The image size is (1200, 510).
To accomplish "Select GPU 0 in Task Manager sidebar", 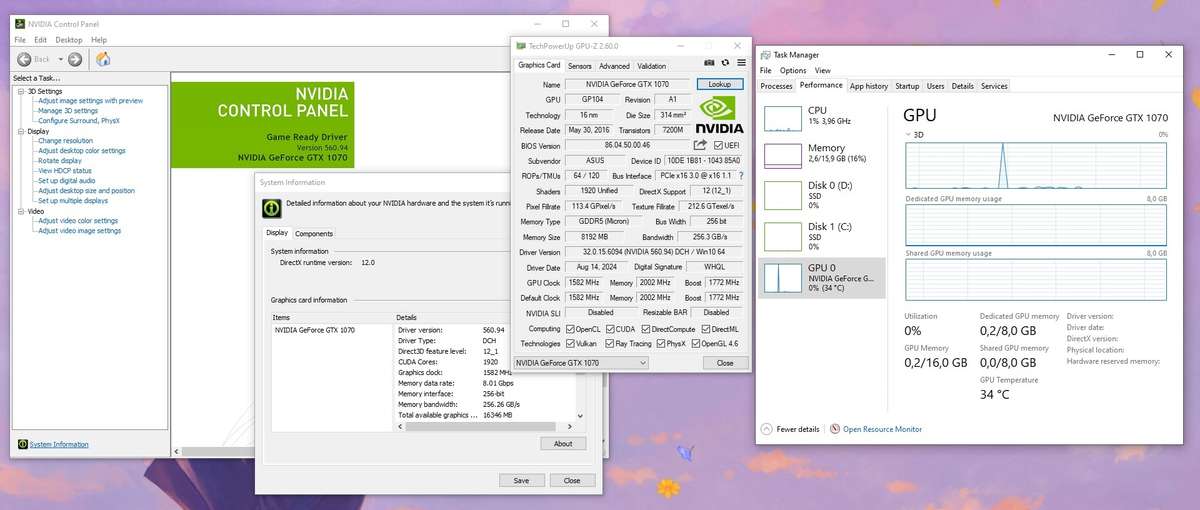I will click(822, 277).
